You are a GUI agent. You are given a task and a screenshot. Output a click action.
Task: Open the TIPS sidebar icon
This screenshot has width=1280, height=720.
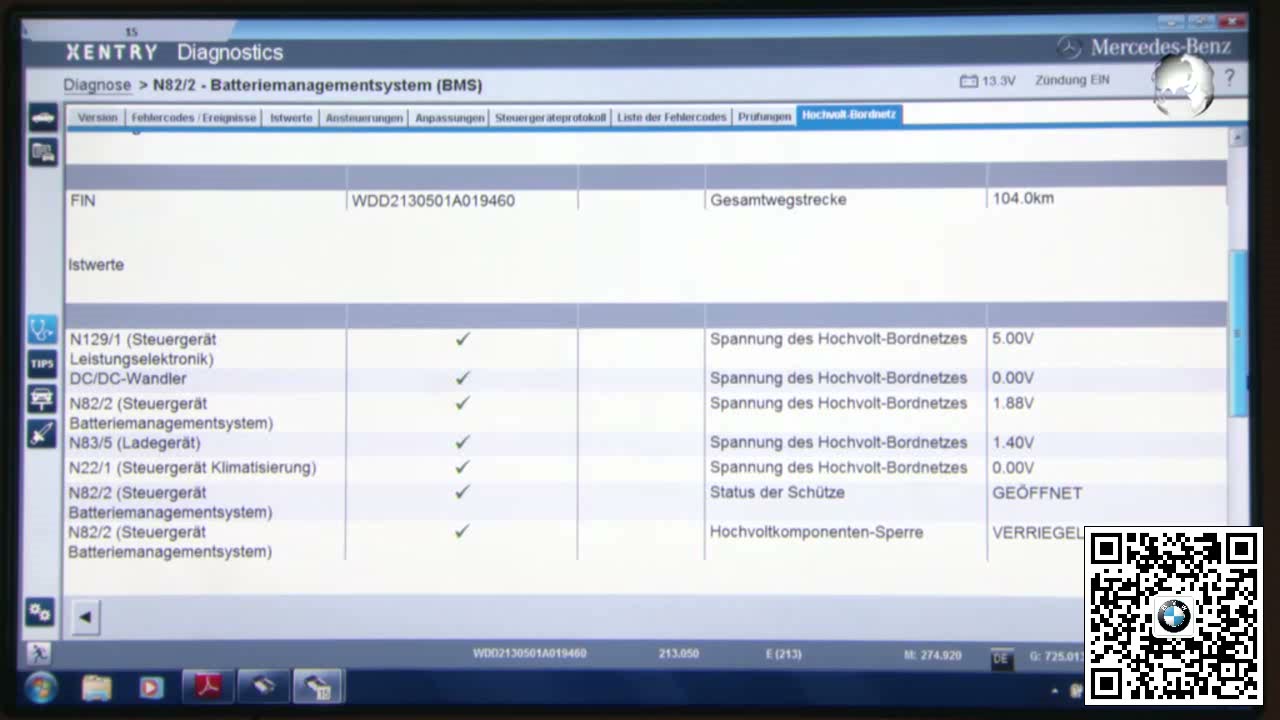point(42,364)
